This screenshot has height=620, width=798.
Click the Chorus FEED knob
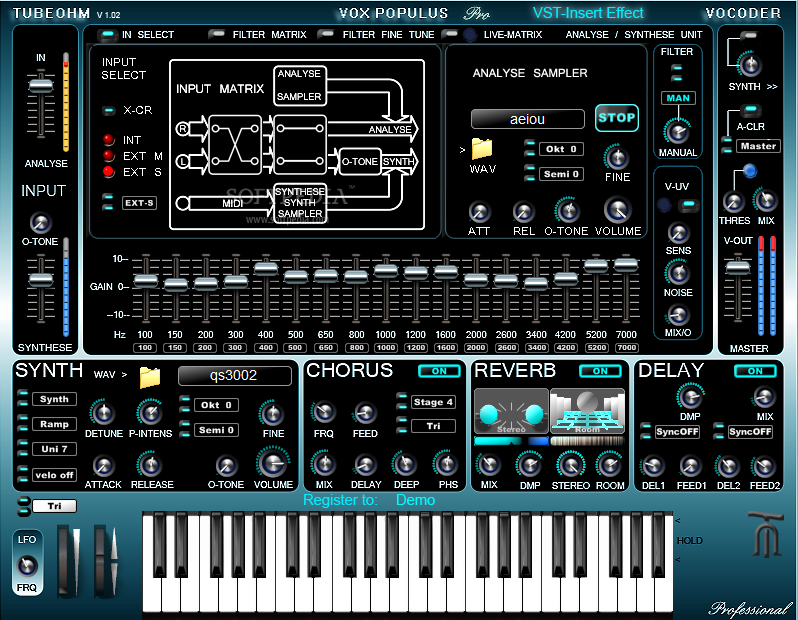365,413
